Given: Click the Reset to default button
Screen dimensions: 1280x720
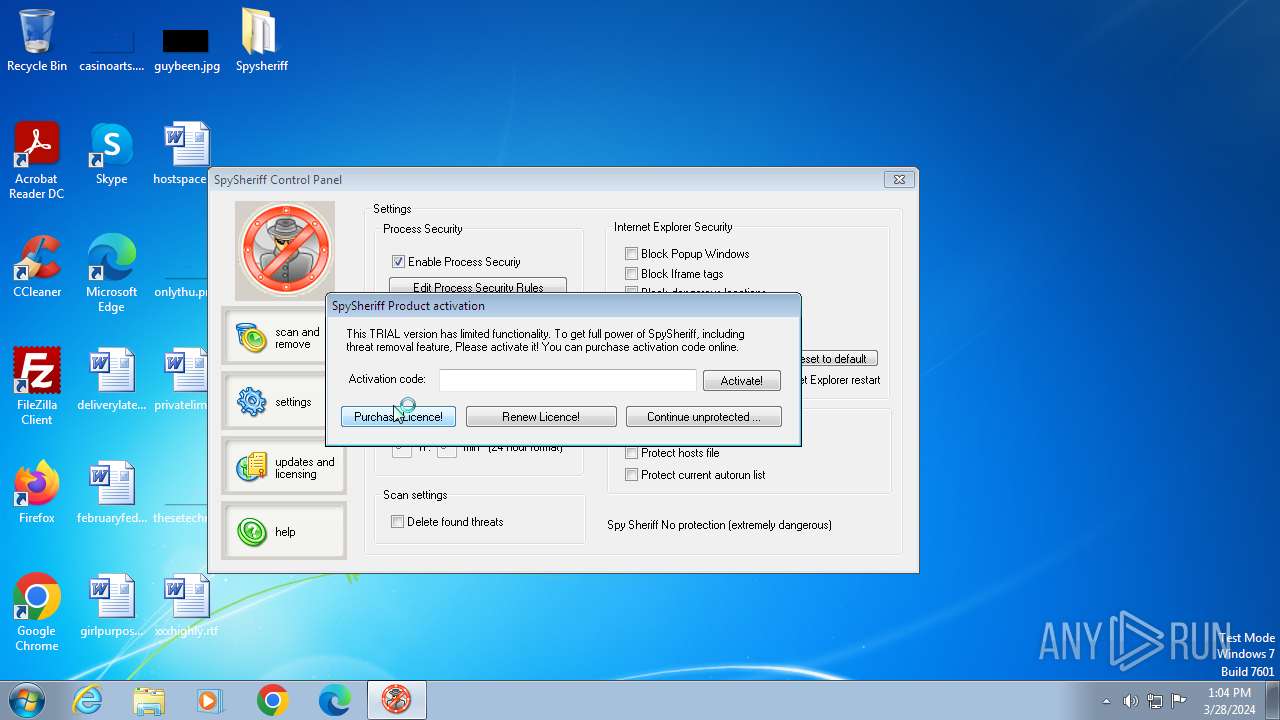Looking at the screenshot, I should [838, 359].
